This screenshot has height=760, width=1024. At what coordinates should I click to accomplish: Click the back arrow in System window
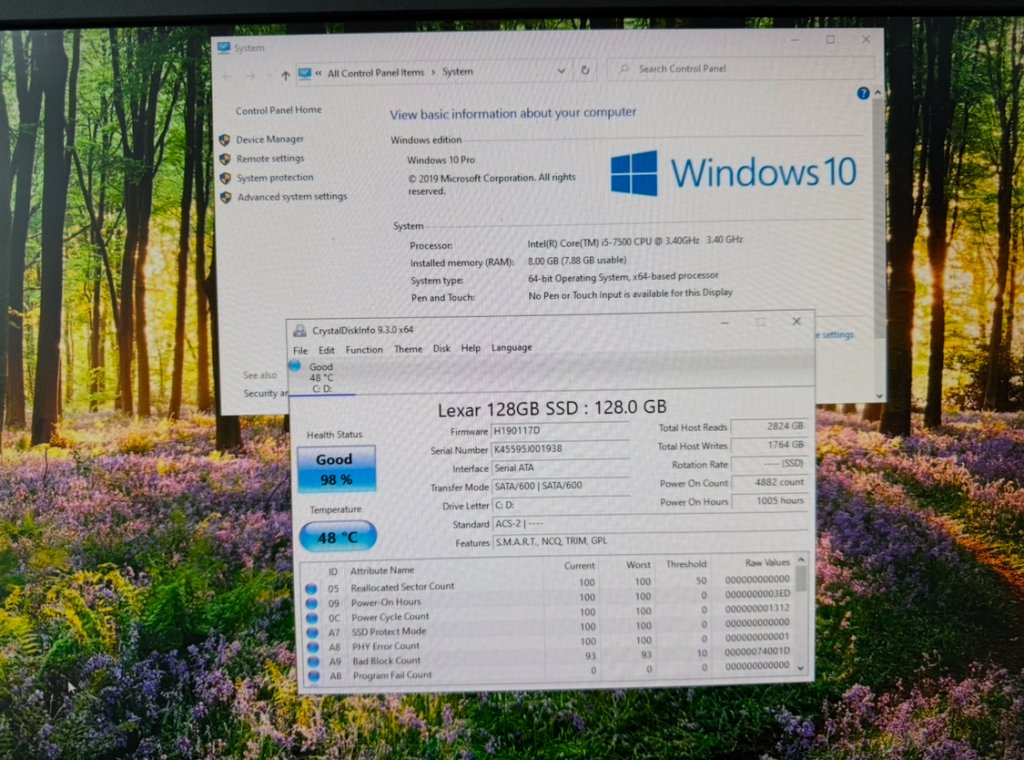(227, 77)
